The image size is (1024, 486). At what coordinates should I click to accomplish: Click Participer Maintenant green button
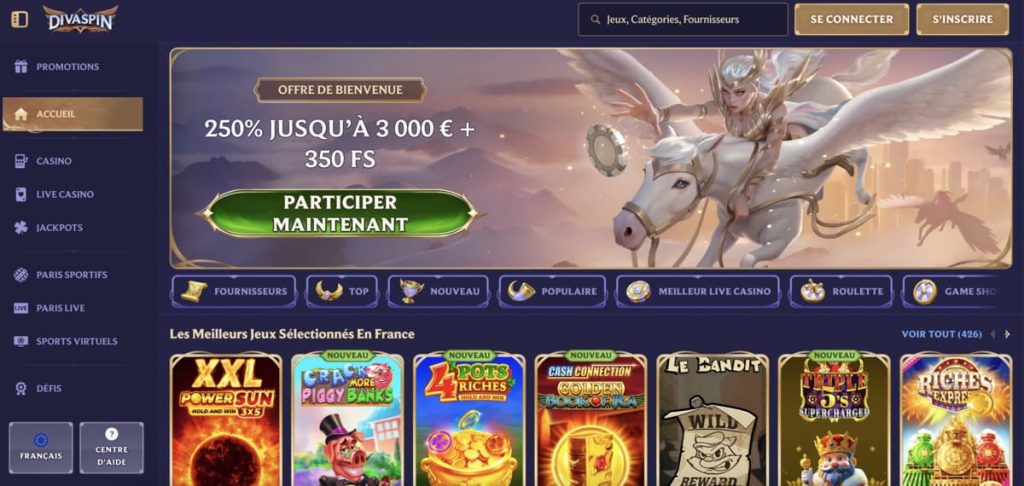point(340,213)
